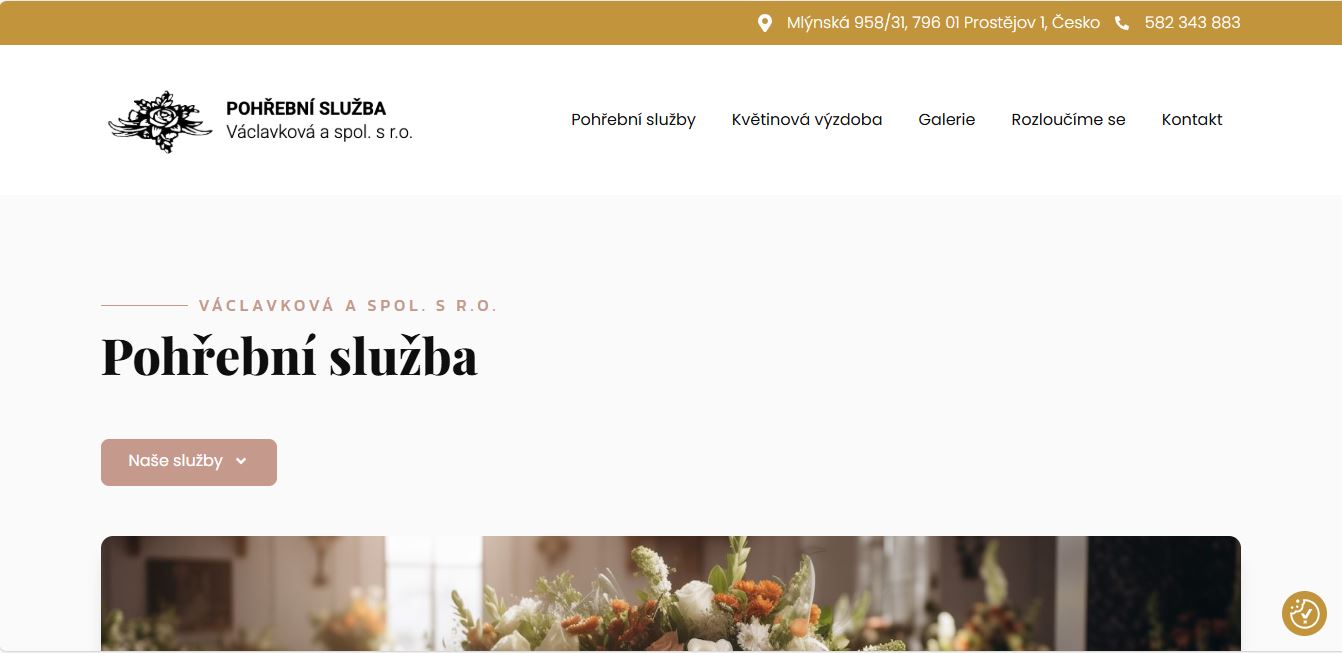Image resolution: width=1342 pixels, height=653 pixels.
Task: Select Rozloučíme se in navigation
Action: coord(1068,120)
